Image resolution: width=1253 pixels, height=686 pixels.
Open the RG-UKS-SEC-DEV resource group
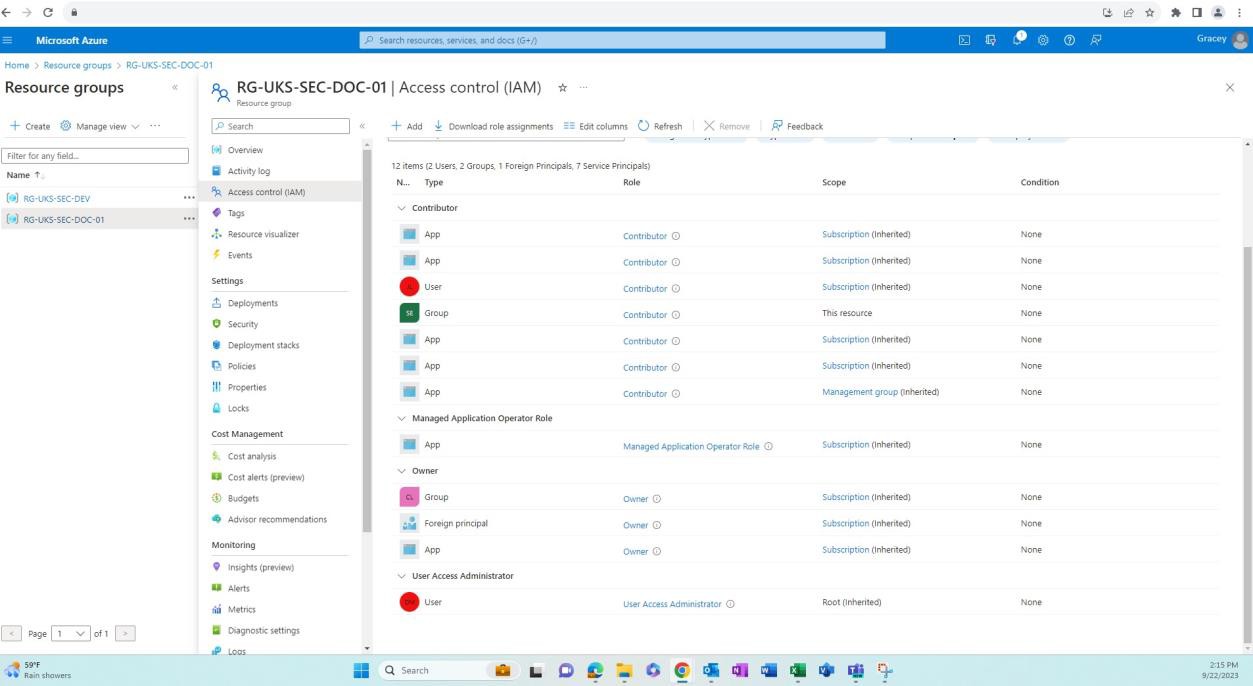click(57, 198)
